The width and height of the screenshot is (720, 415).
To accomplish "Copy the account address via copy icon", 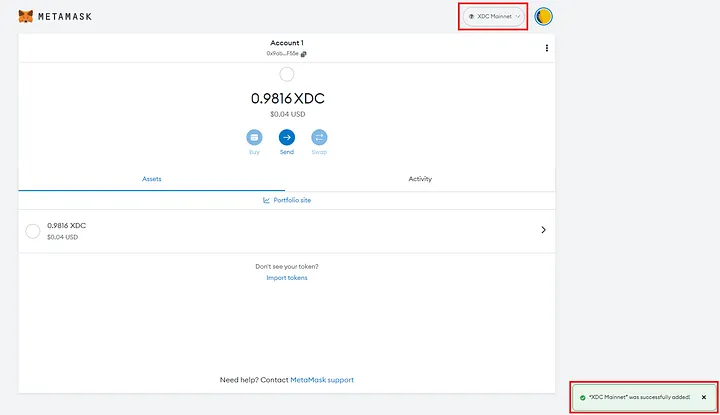I will click(304, 54).
